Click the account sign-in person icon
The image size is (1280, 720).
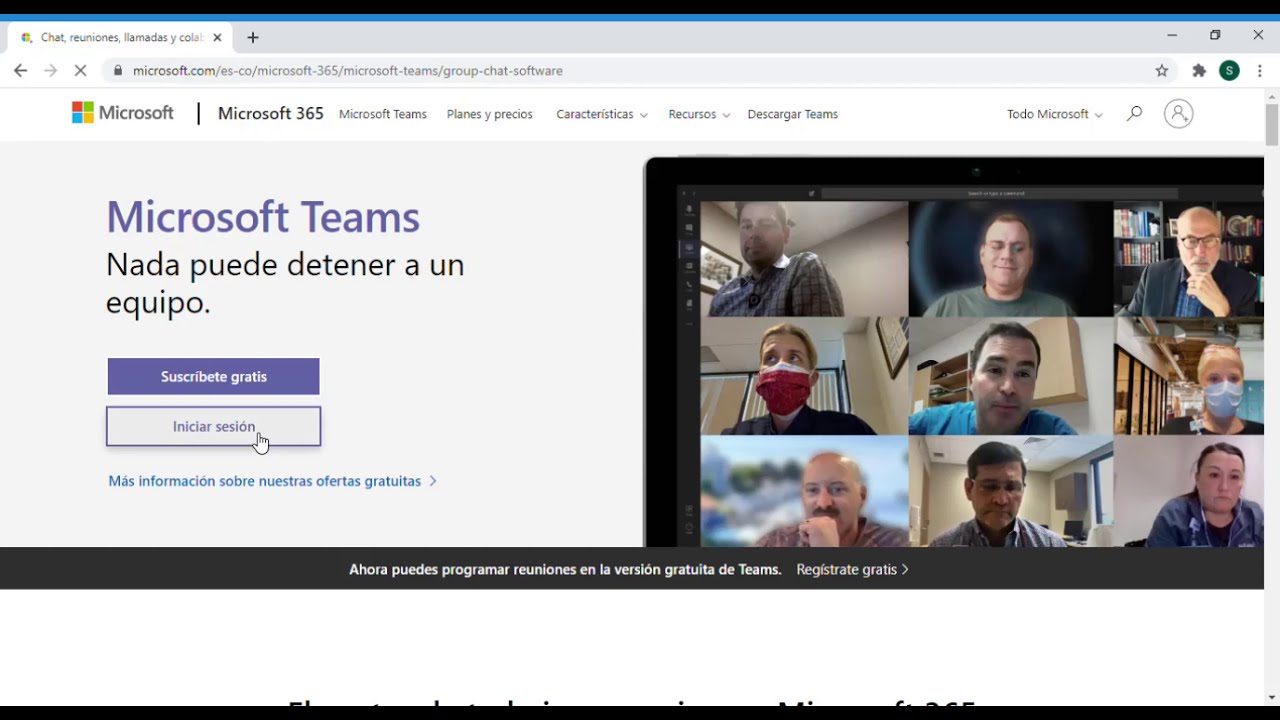(1179, 113)
